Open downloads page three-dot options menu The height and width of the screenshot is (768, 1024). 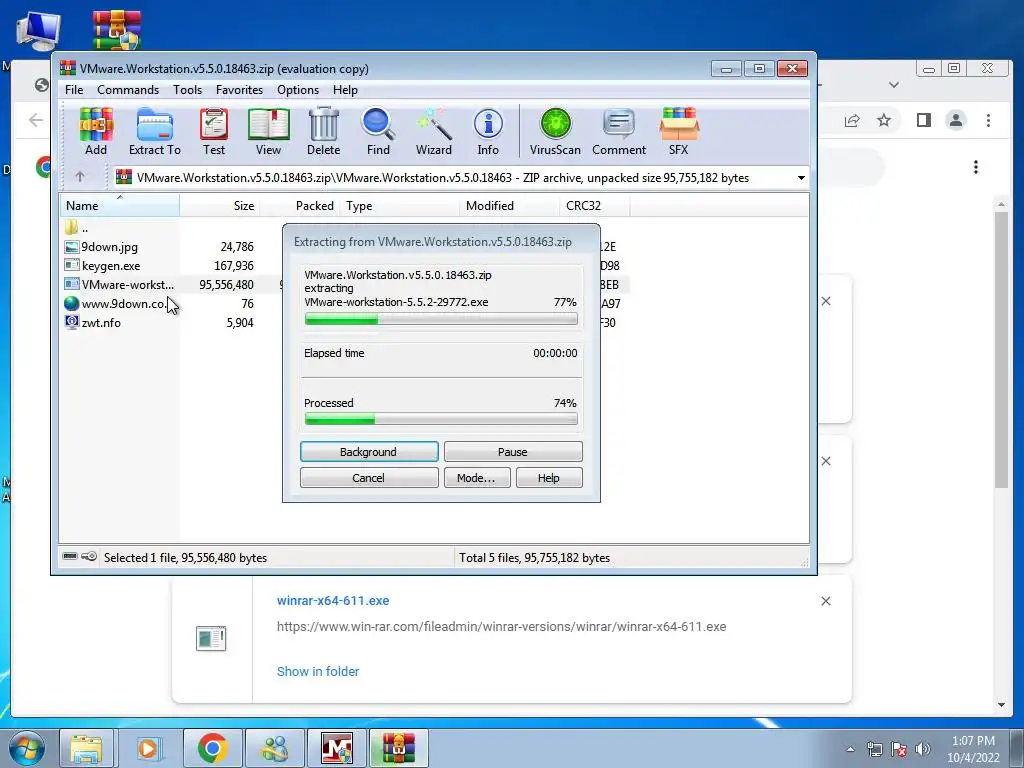coord(976,167)
